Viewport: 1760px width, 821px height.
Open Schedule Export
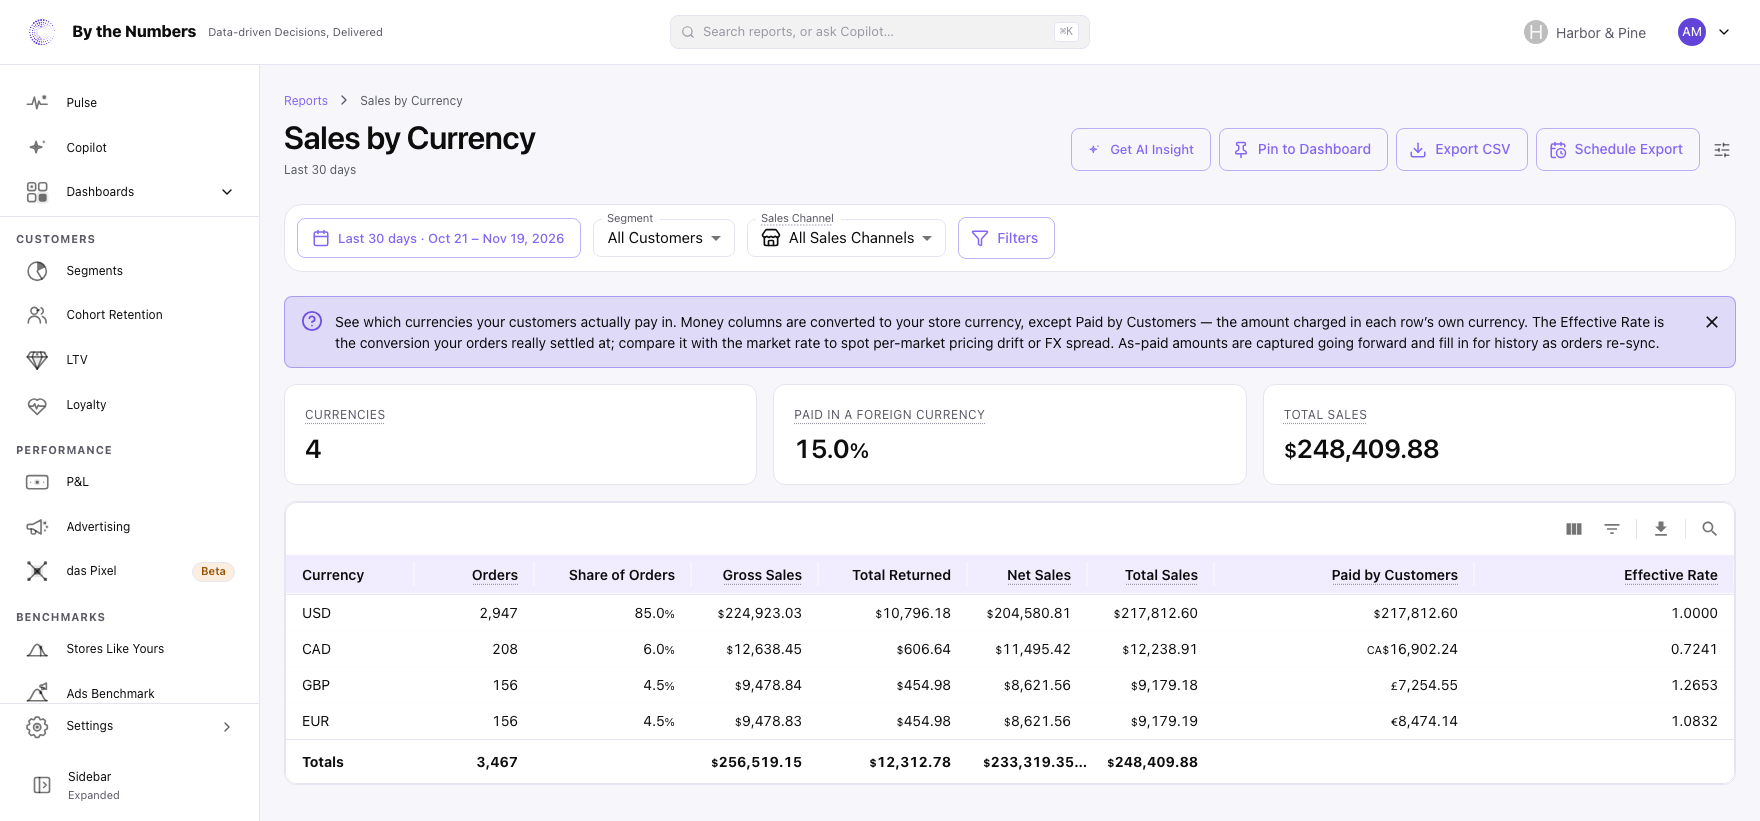point(1618,149)
